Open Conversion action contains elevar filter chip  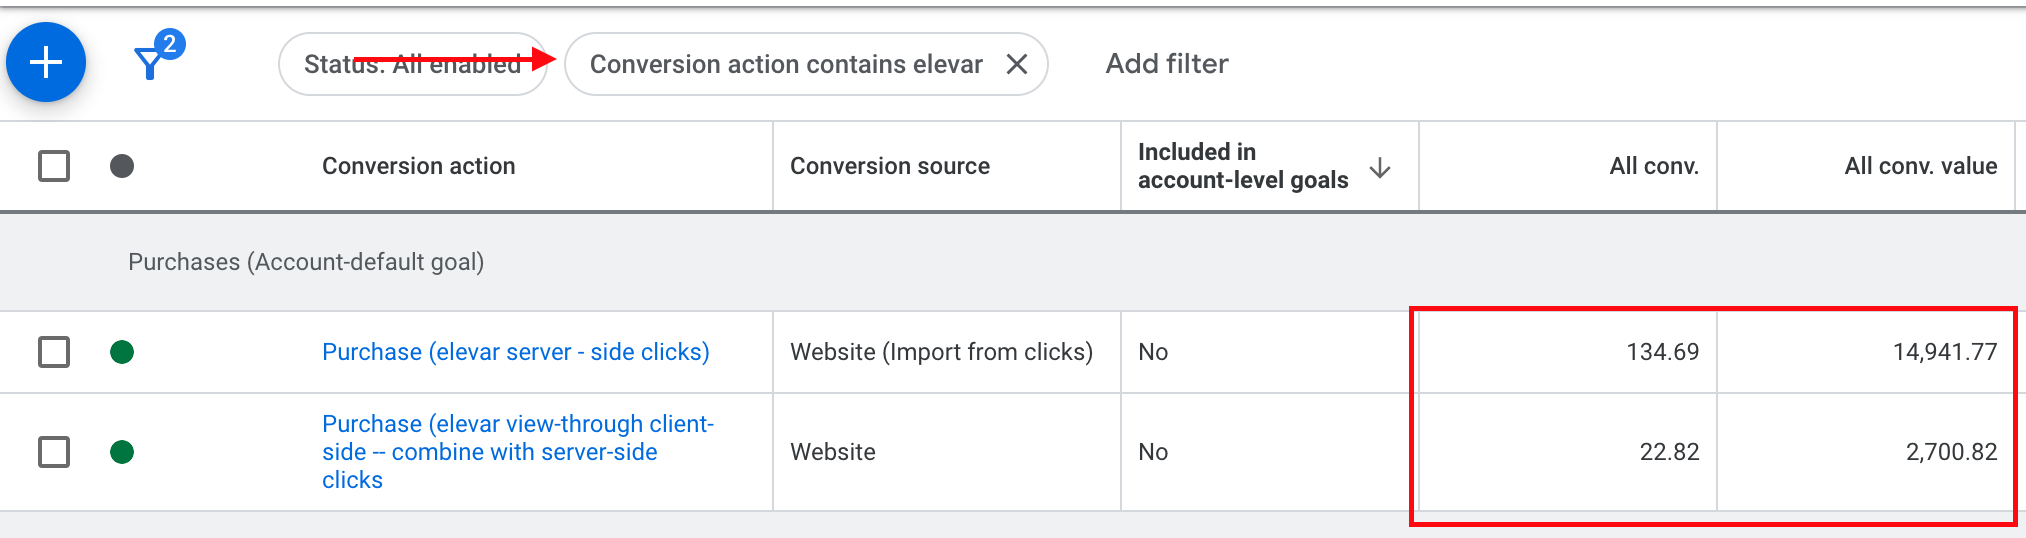point(785,64)
